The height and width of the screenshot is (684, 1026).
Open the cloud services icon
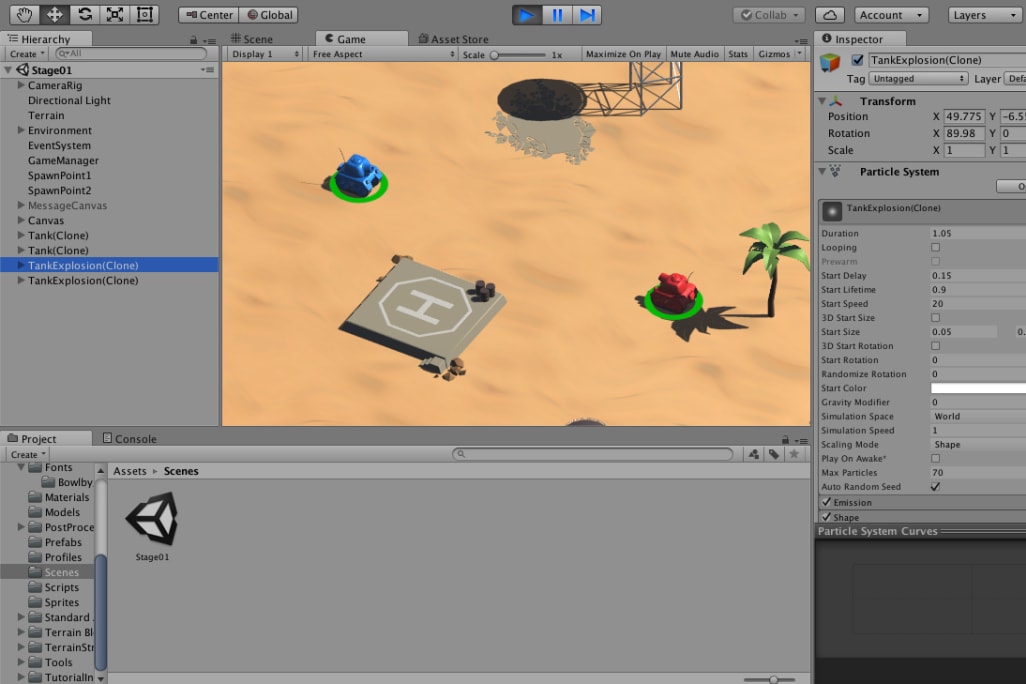point(829,15)
